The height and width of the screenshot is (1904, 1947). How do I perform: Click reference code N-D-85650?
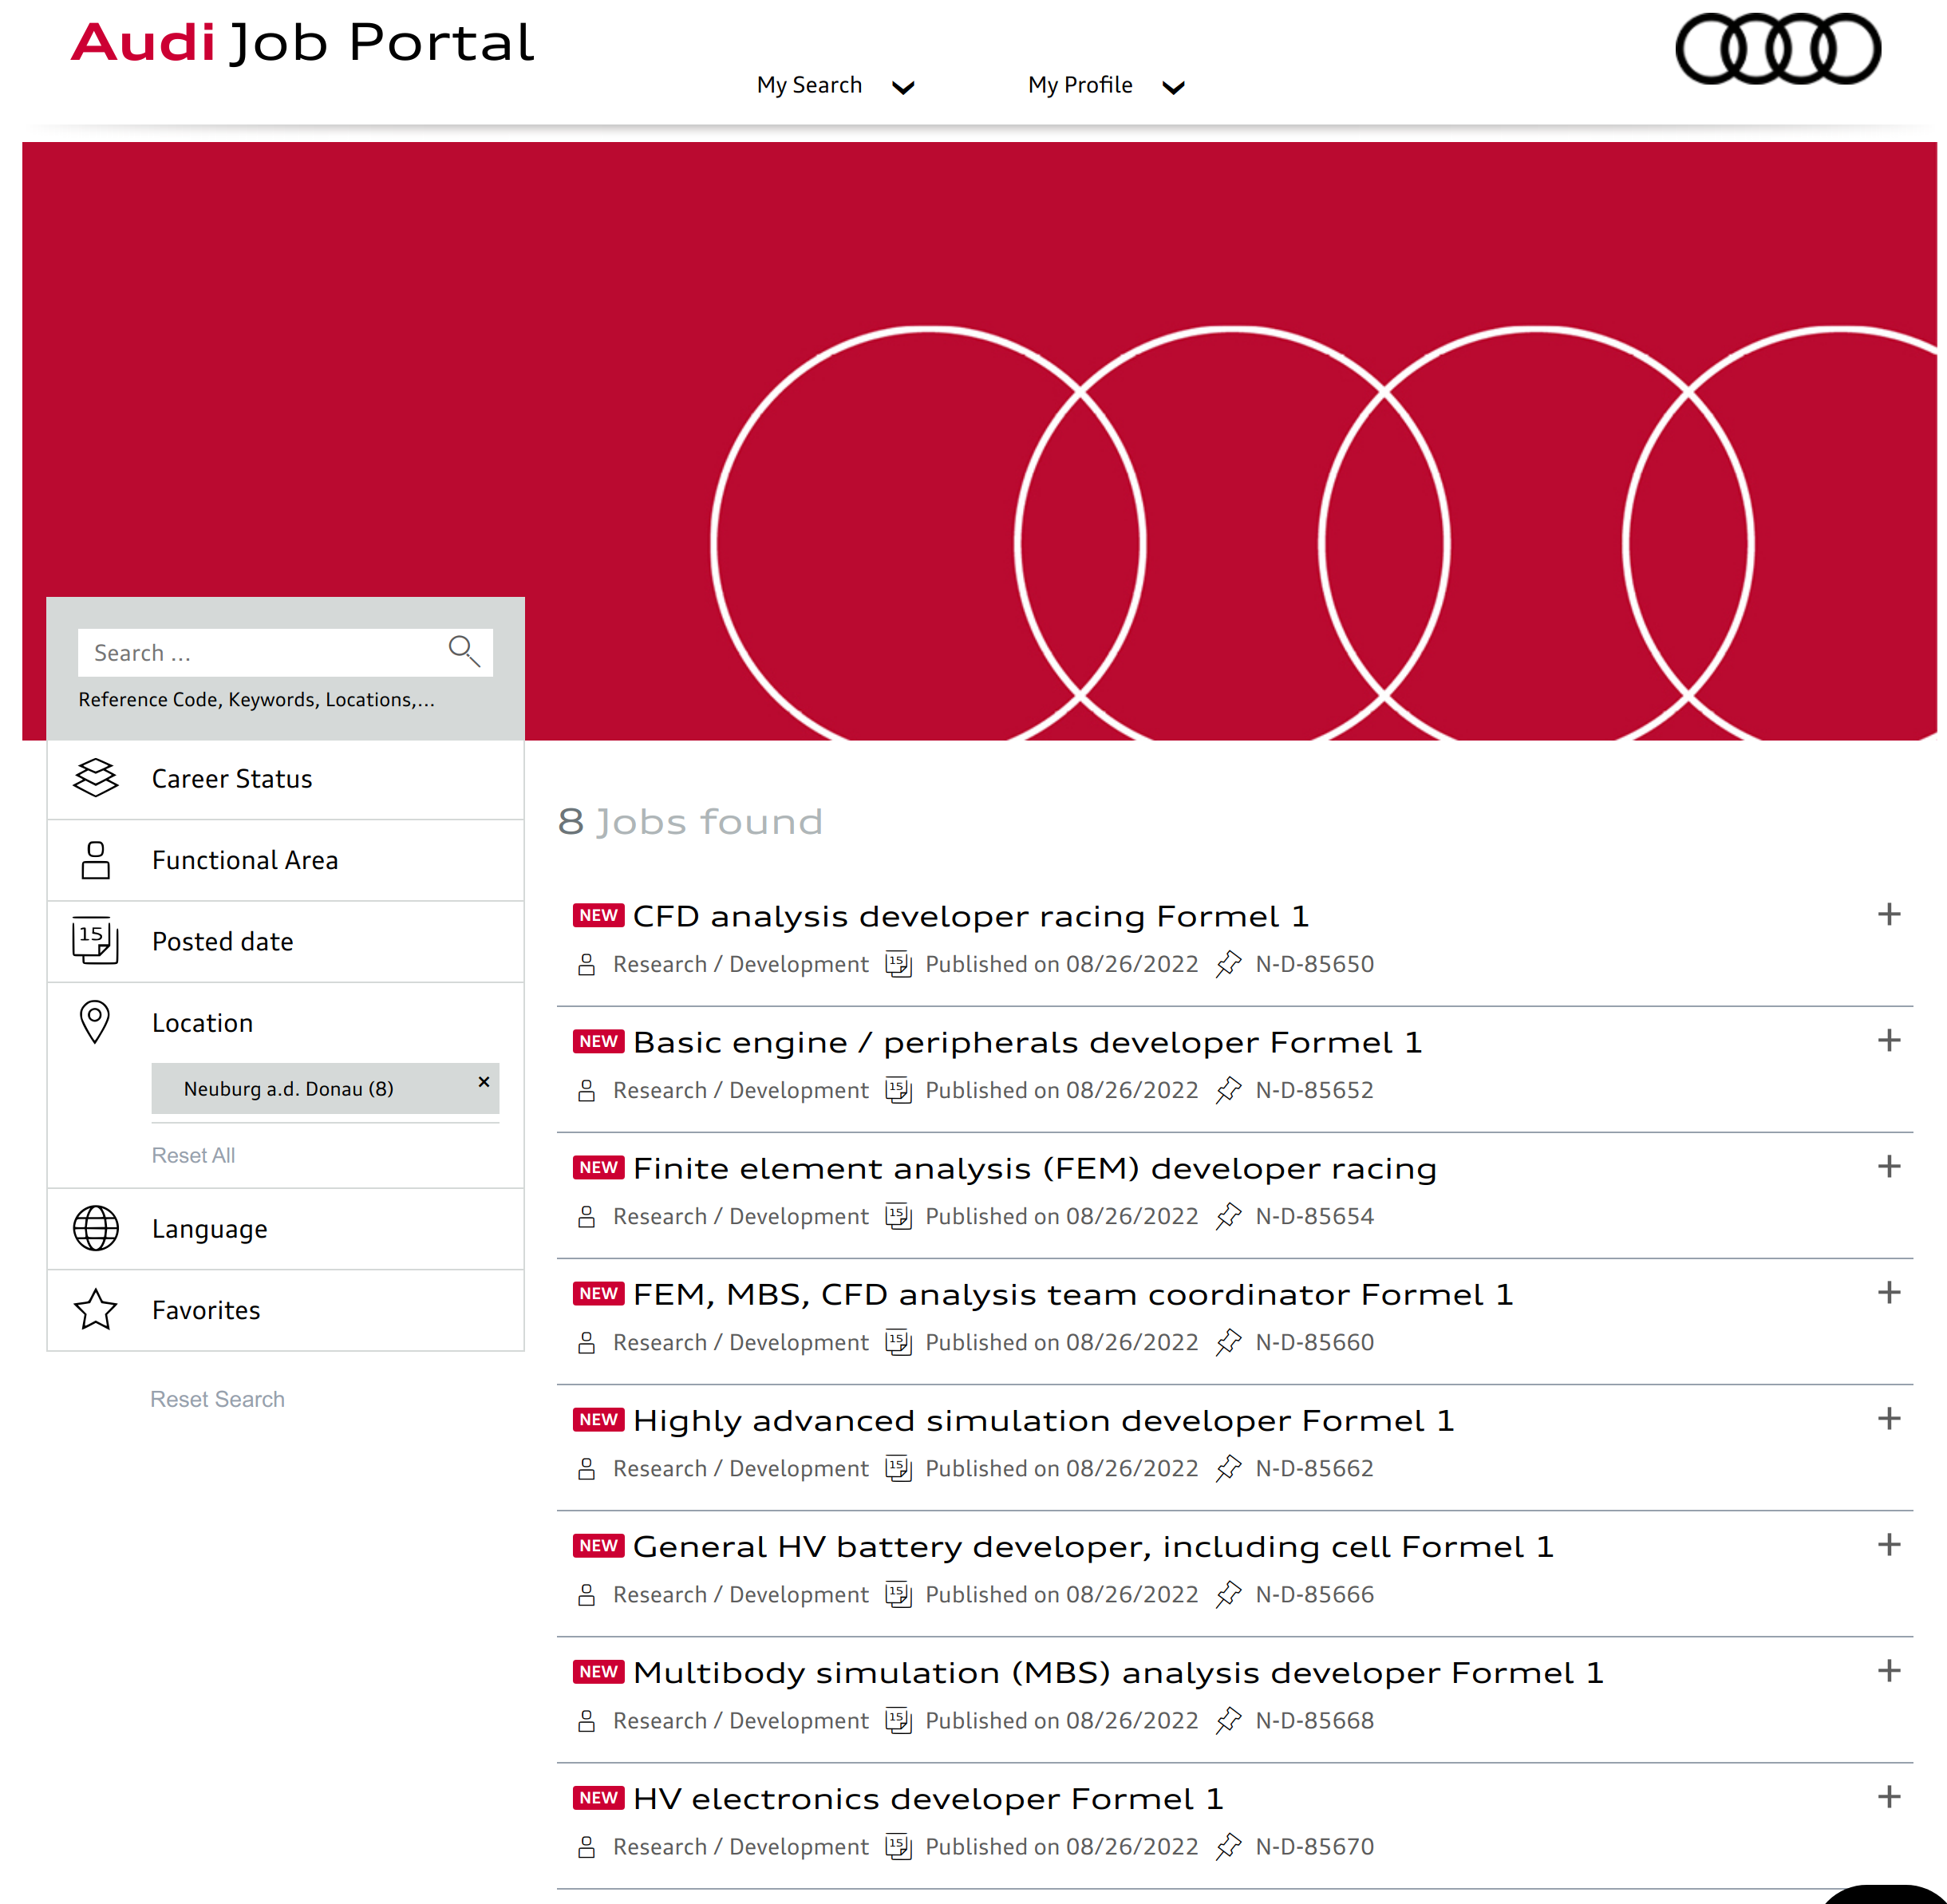[x=1314, y=964]
